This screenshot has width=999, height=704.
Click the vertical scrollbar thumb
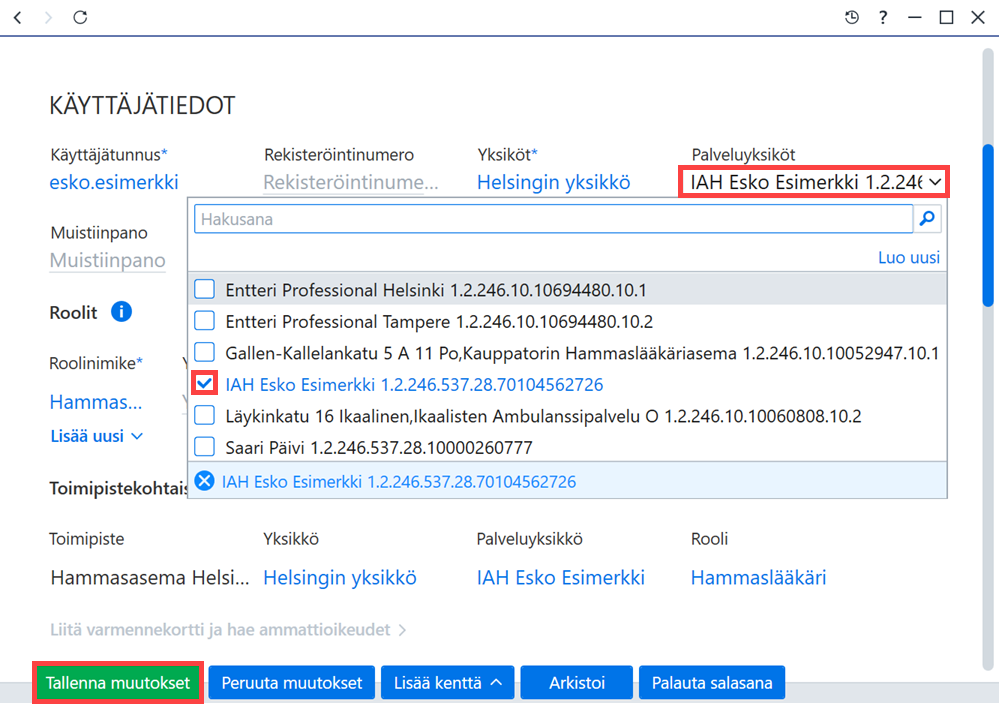coord(988,226)
